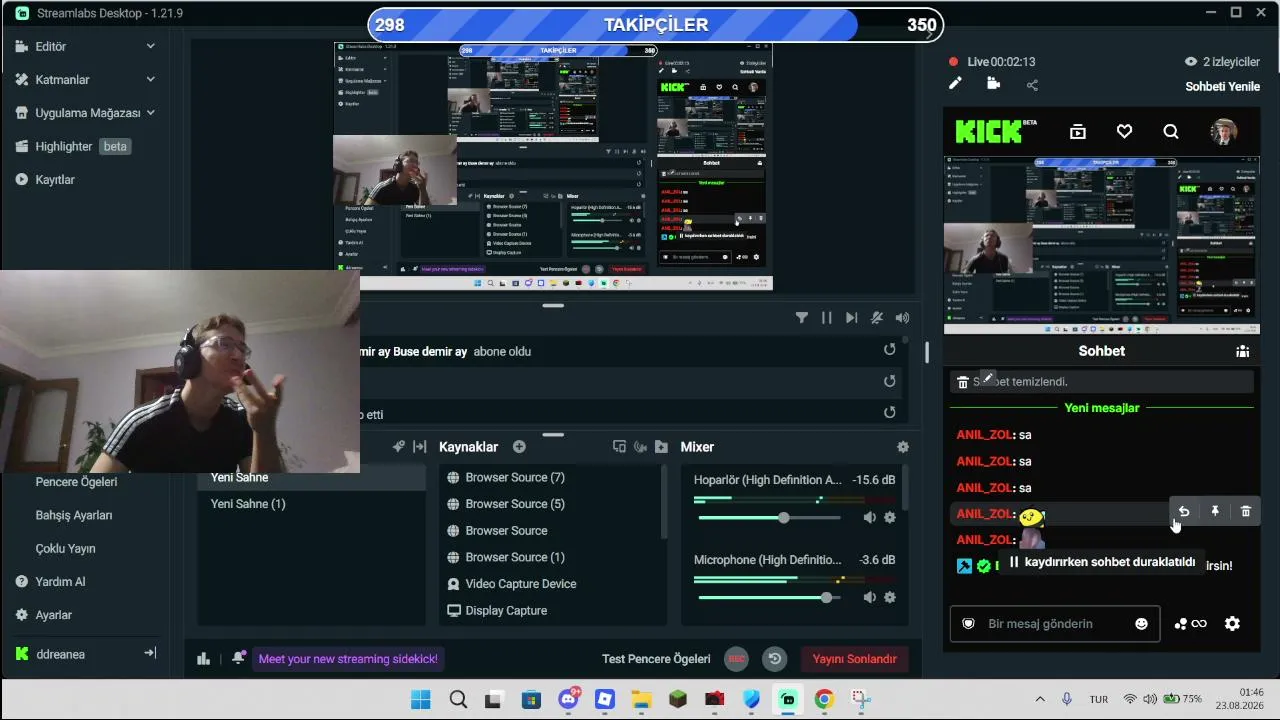This screenshot has height=720, width=1280.
Task: Edit stream info pencil icon
Action: [x=955, y=84]
